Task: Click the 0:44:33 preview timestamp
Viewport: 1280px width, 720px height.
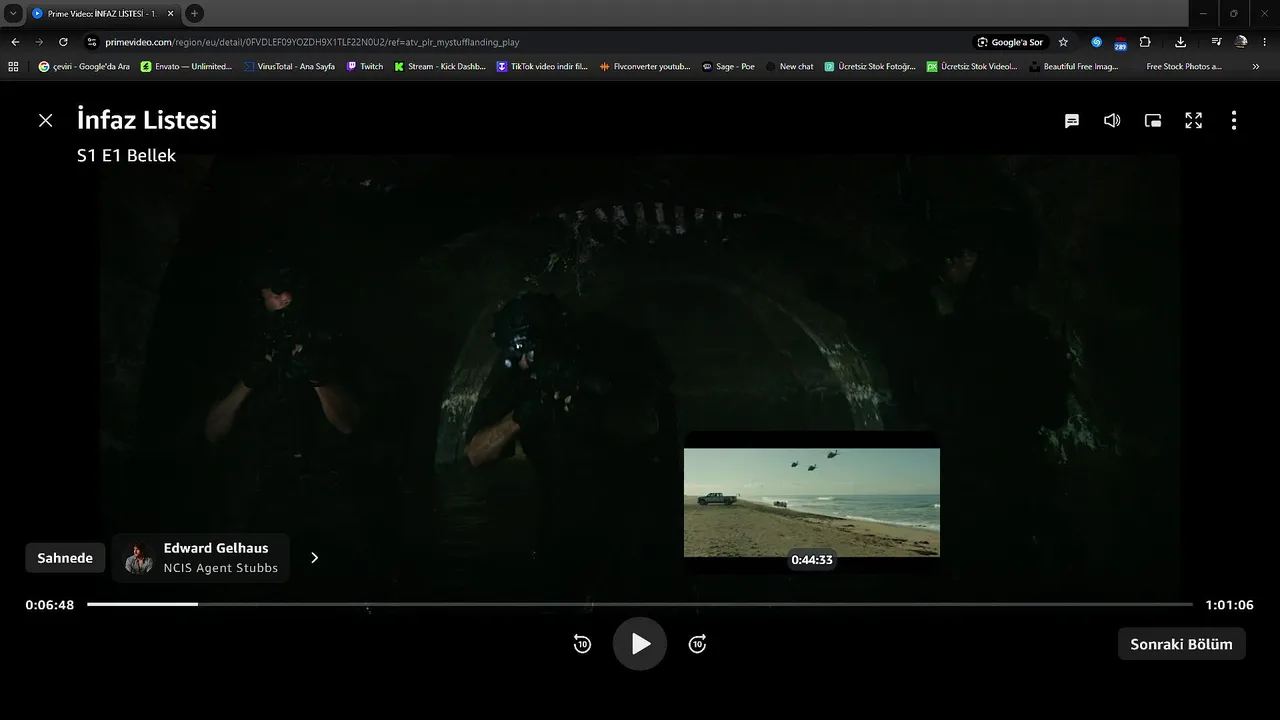Action: [x=812, y=560]
